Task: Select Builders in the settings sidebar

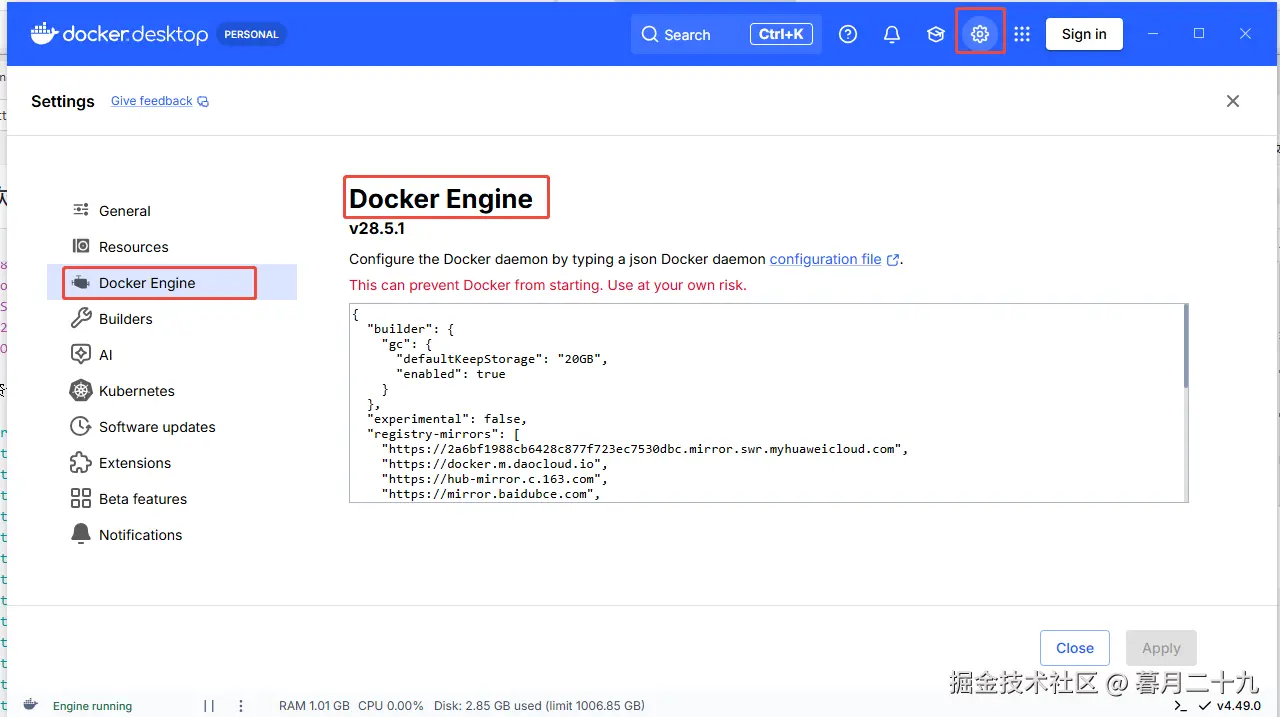Action: pos(172,319)
